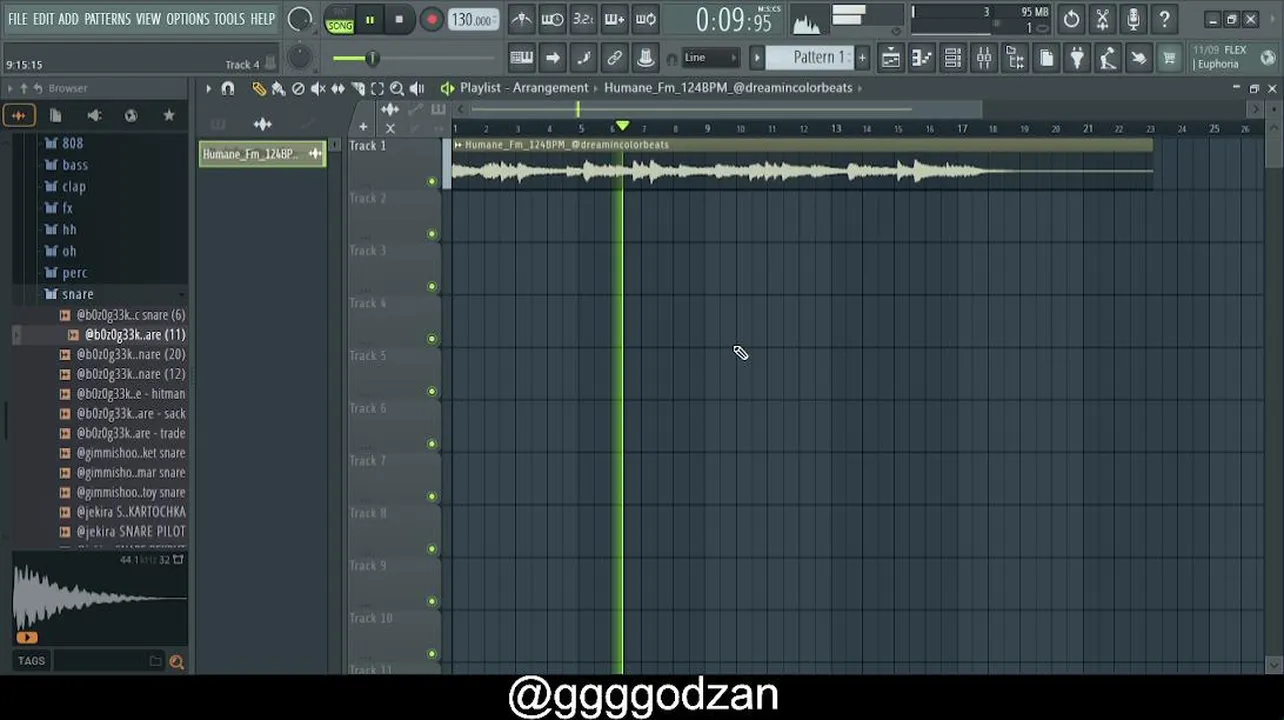Open the content library shopping cart
1284x720 pixels.
click(1169, 58)
